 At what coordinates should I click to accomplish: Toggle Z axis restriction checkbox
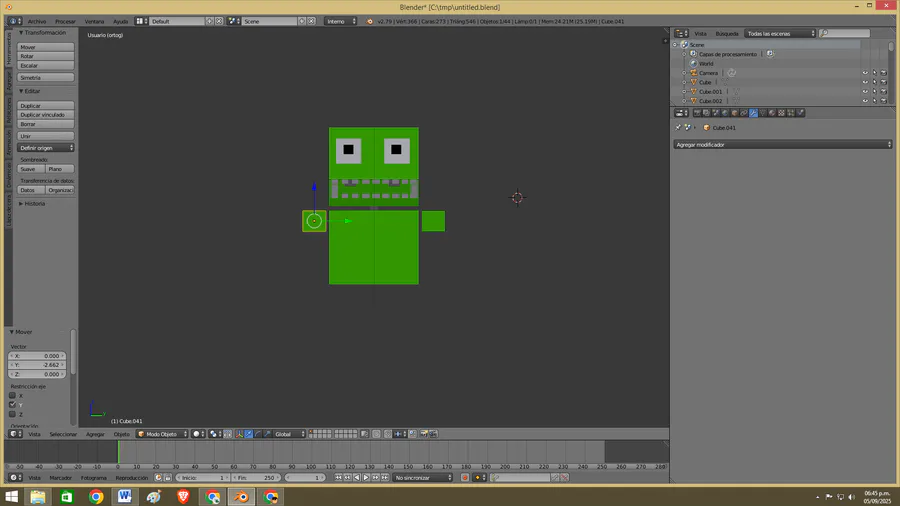[x=13, y=414]
